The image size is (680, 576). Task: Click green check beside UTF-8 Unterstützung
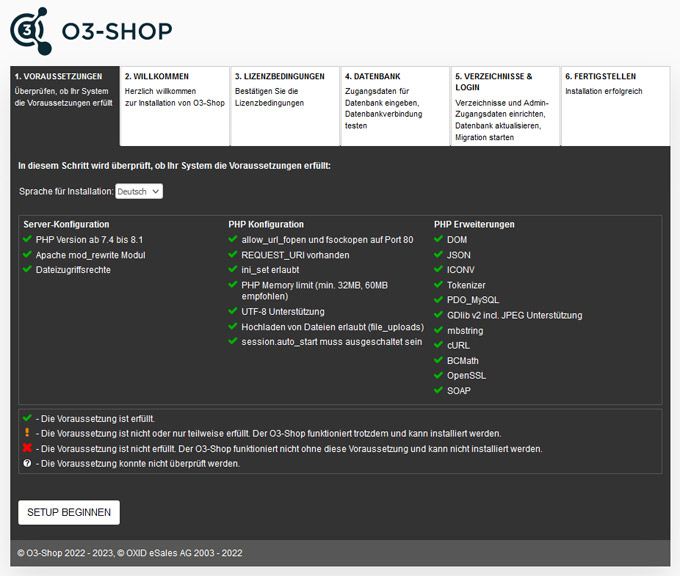tap(233, 311)
